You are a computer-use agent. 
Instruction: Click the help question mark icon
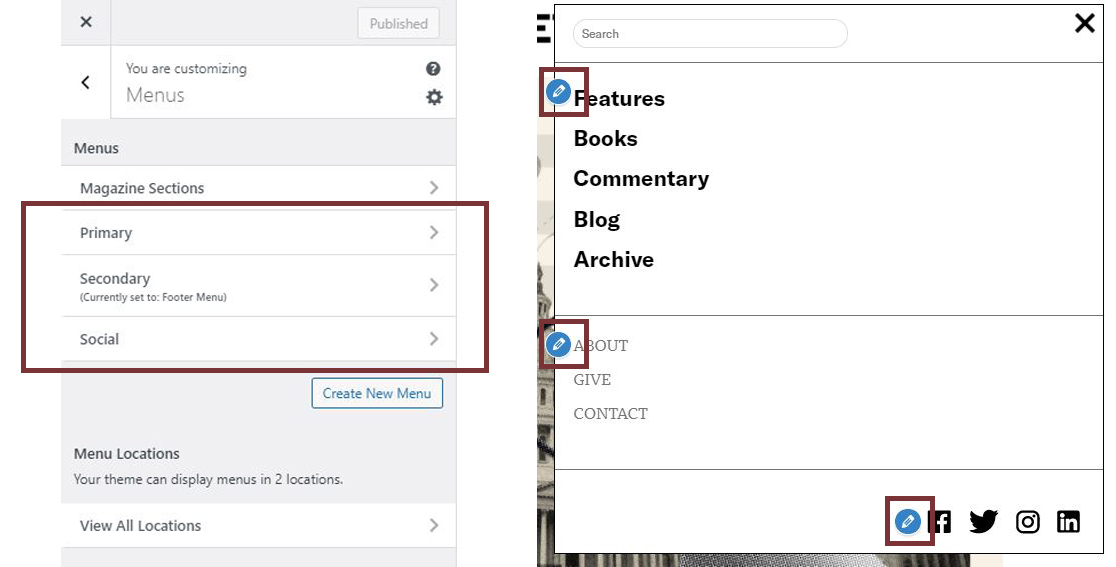click(433, 69)
